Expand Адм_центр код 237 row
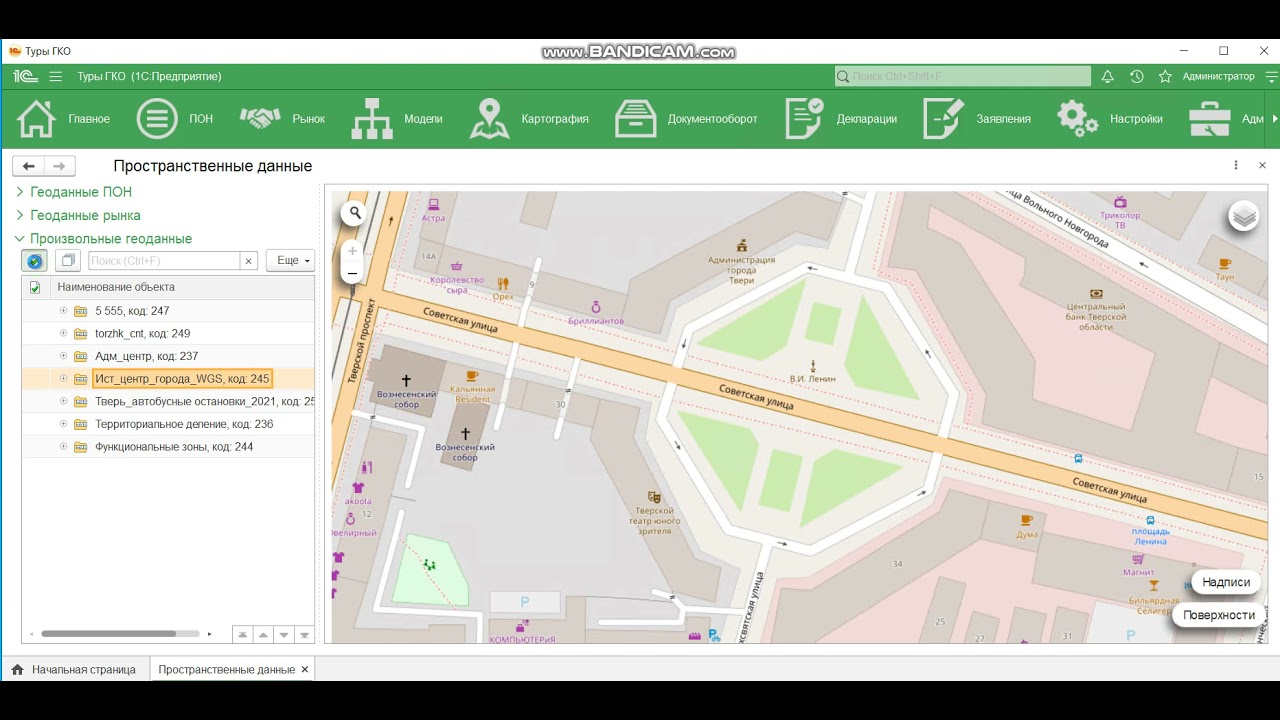 pyautogui.click(x=63, y=356)
